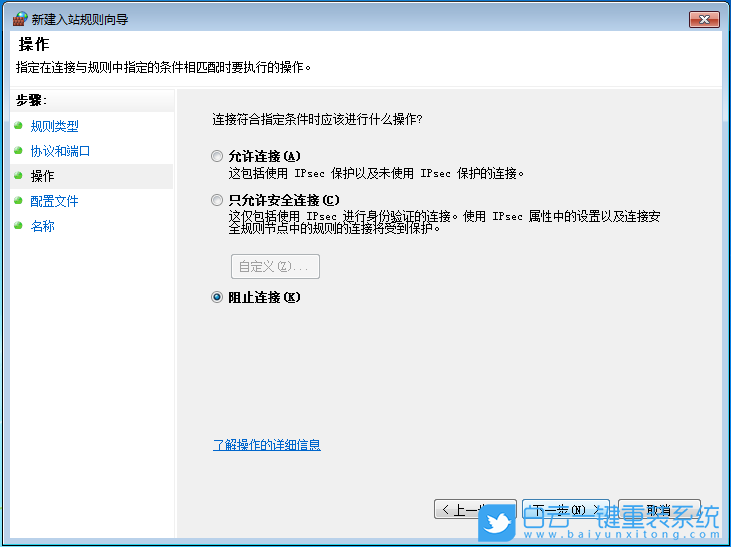Click the 下一步(N) next button
The width and height of the screenshot is (731, 547).
[x=565, y=509]
